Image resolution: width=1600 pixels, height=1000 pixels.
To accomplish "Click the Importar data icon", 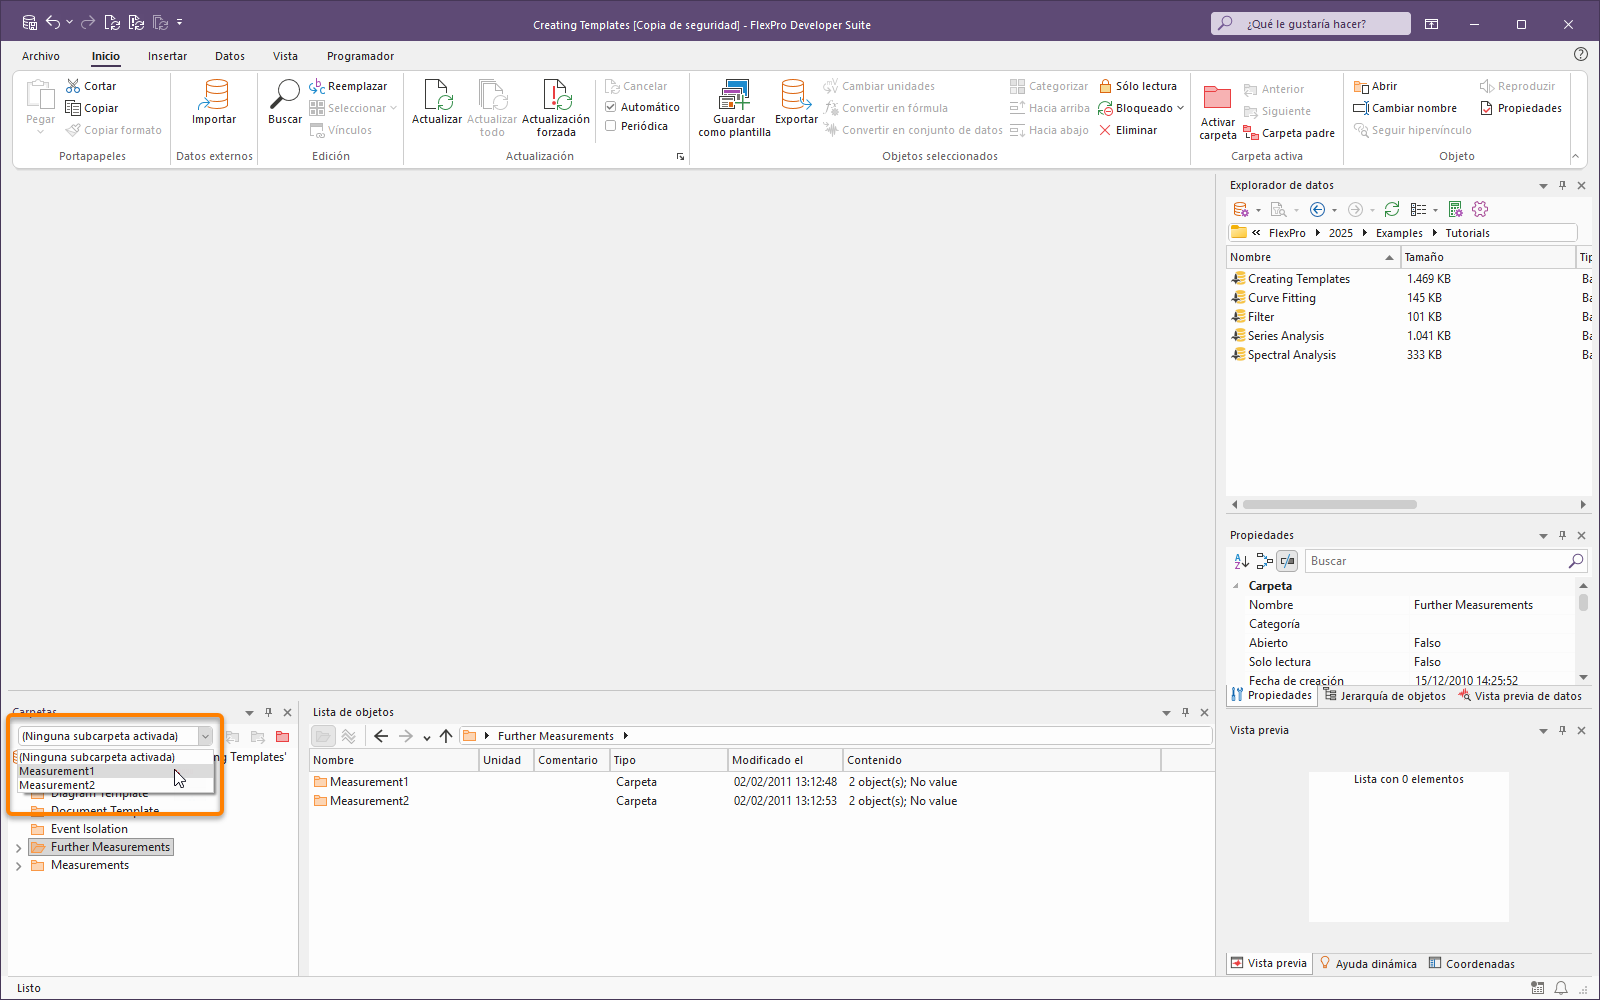I will [214, 96].
